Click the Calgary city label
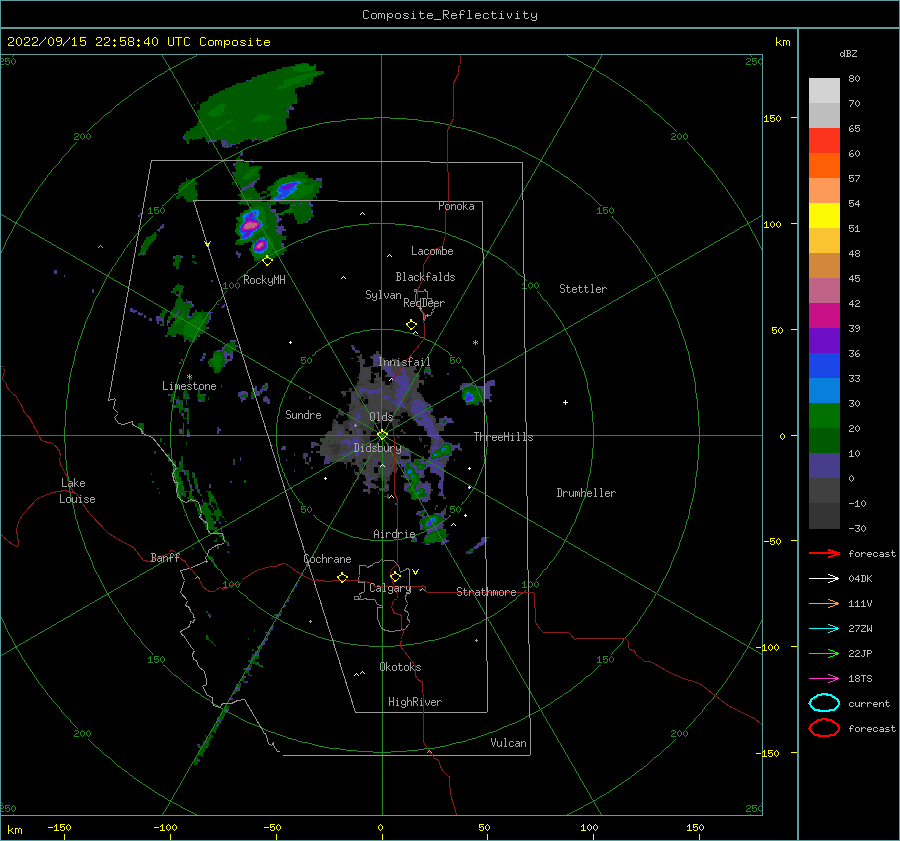900x841 pixels. (390, 588)
